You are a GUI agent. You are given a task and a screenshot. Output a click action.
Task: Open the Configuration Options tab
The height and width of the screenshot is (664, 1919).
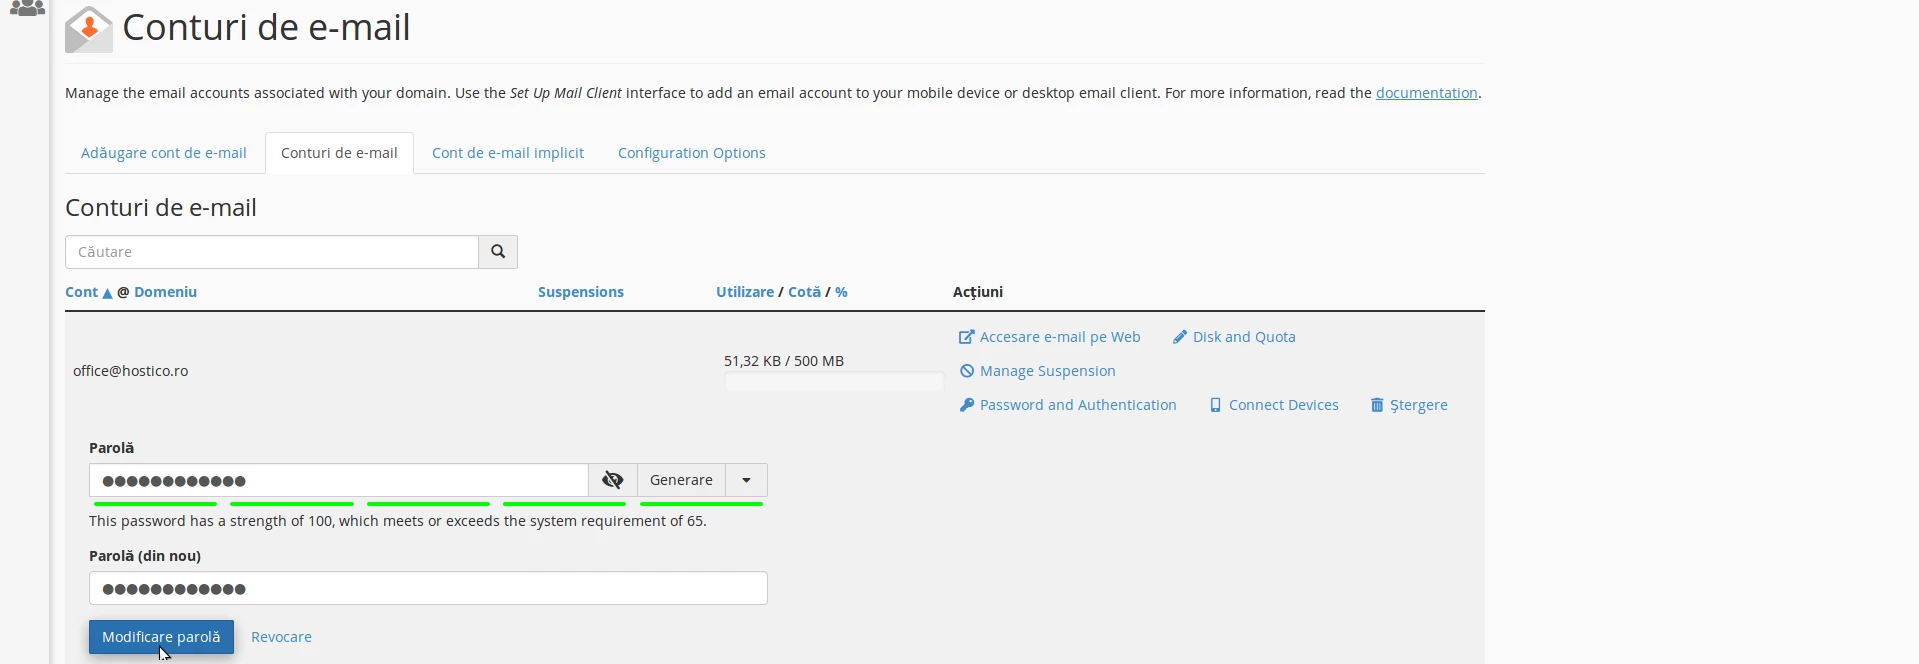click(692, 153)
